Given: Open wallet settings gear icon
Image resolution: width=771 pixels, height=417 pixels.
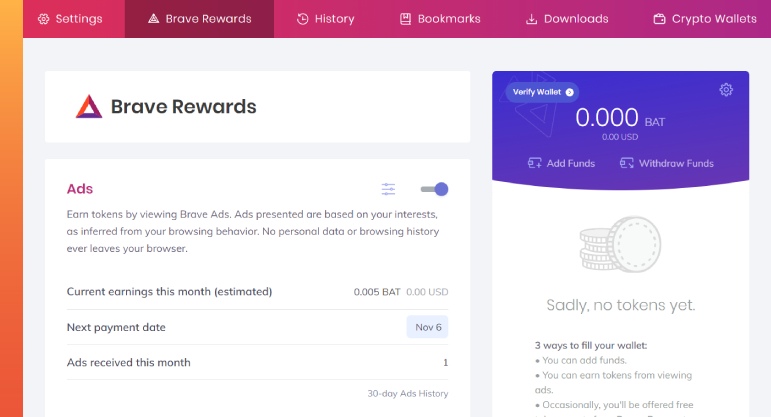Looking at the screenshot, I should (726, 89).
